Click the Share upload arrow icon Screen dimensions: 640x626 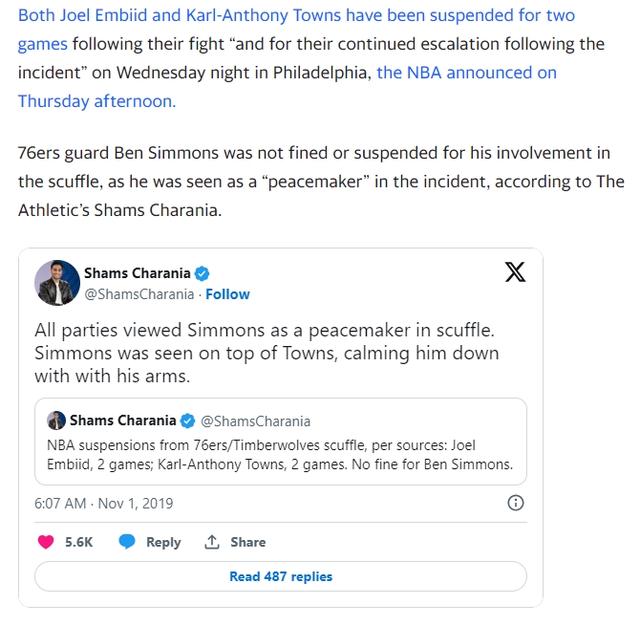pos(212,542)
